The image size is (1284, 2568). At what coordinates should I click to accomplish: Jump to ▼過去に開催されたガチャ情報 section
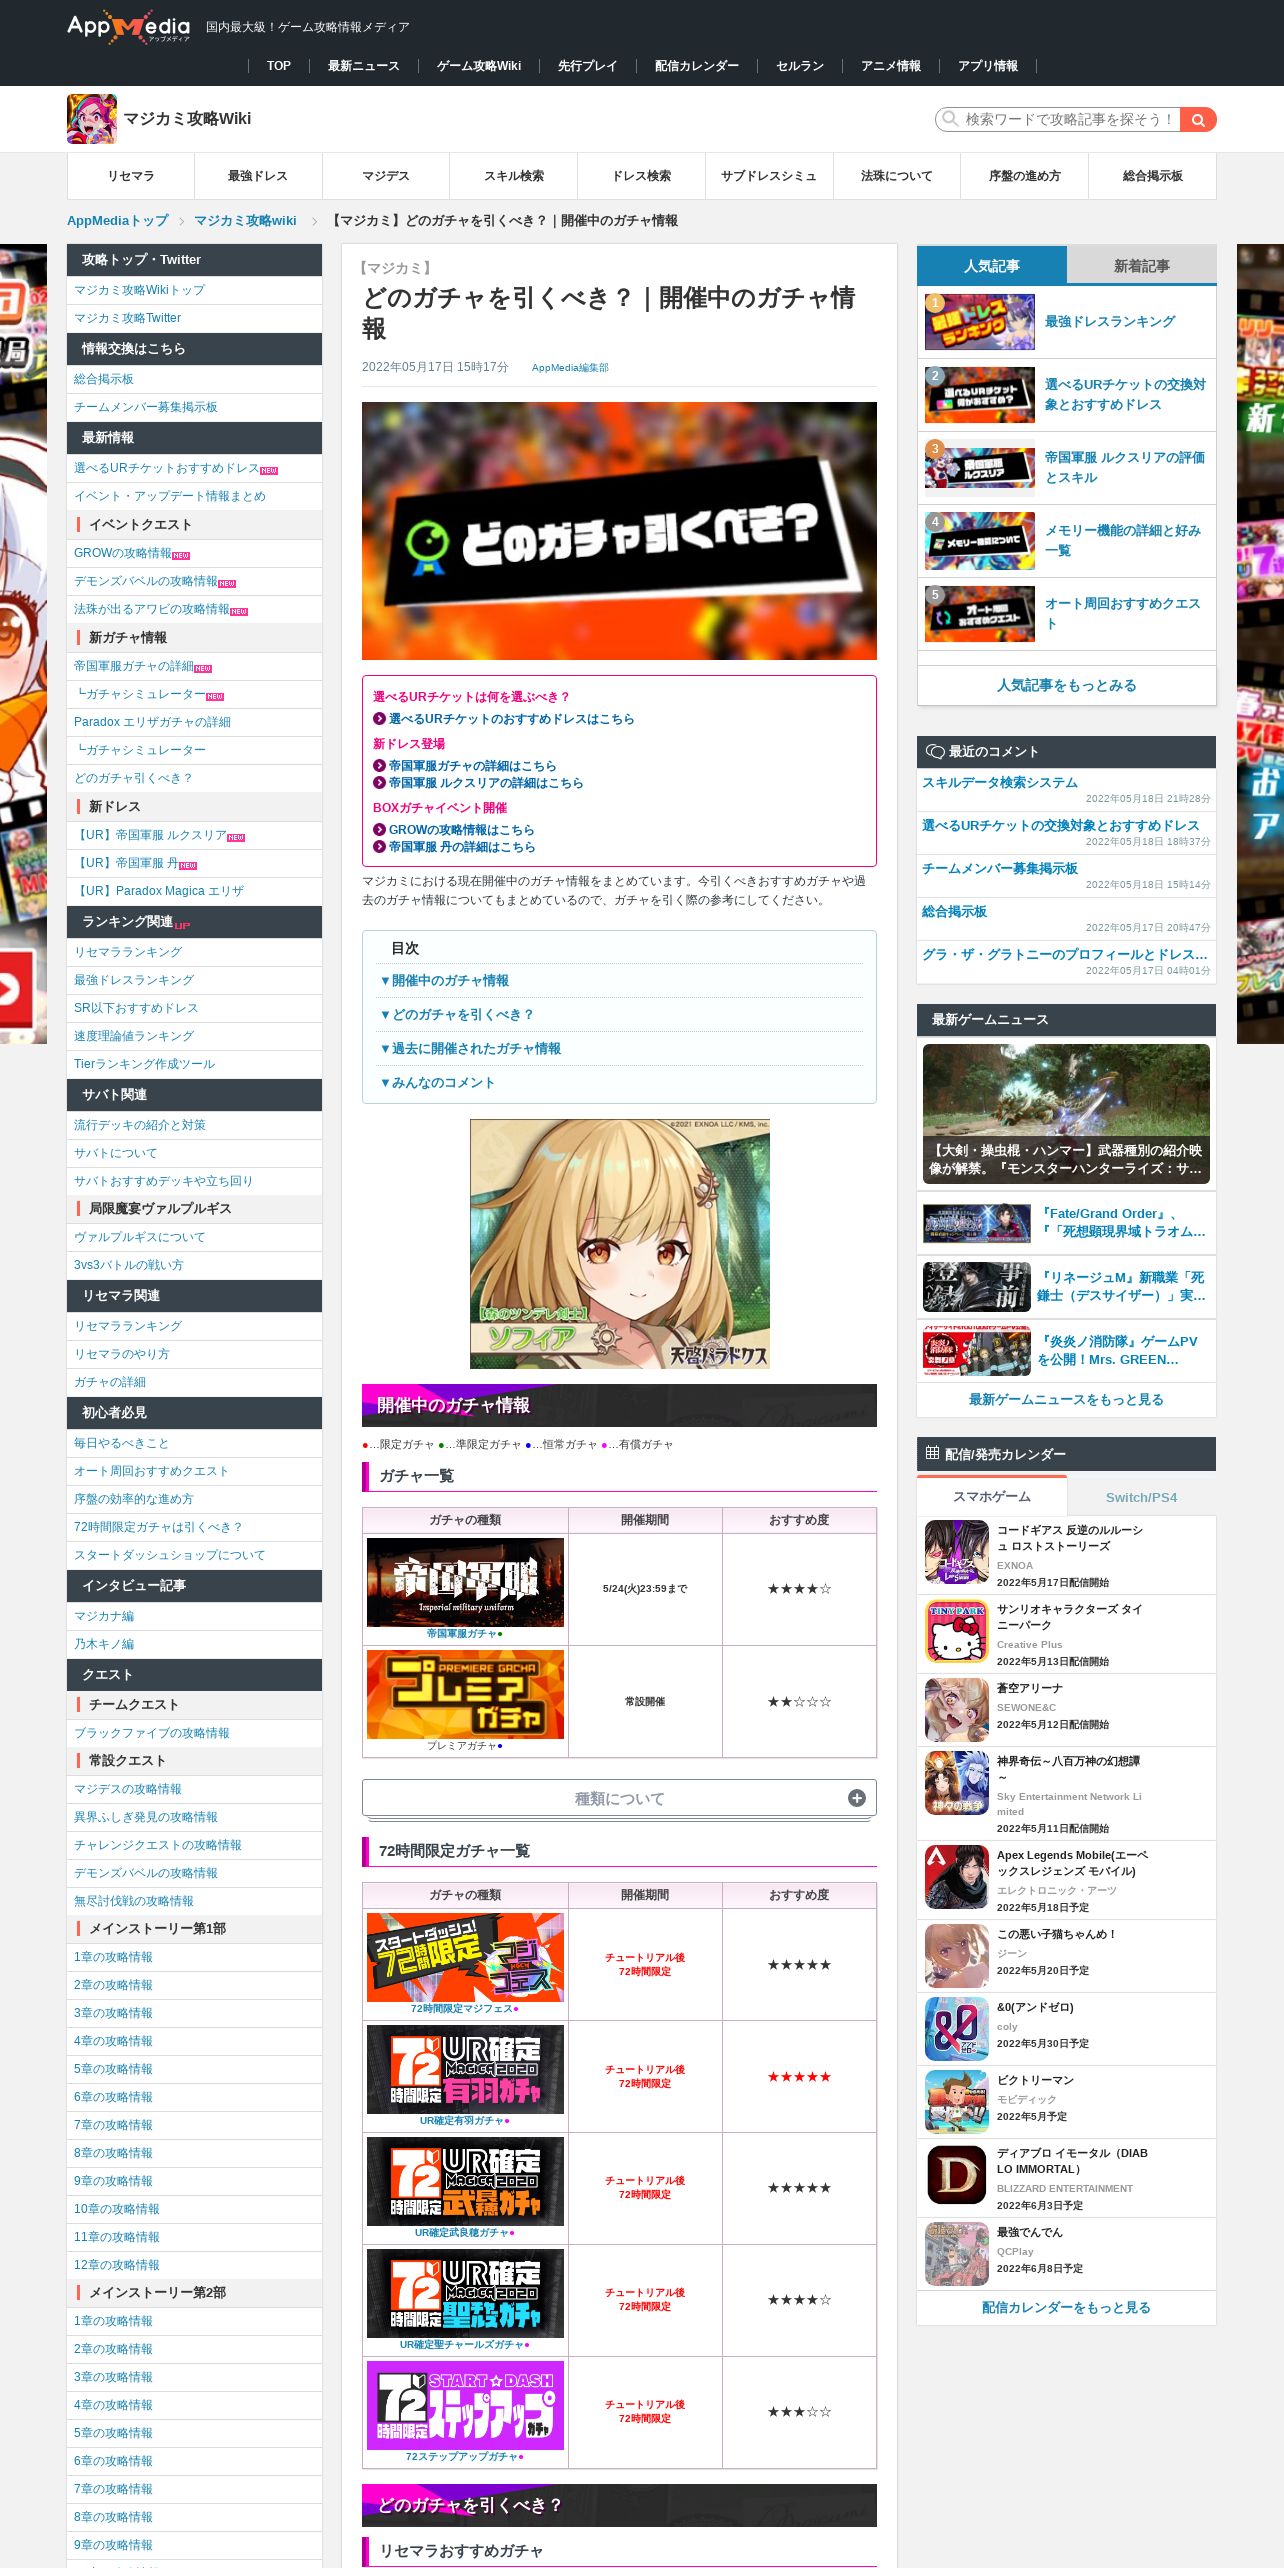click(x=471, y=1049)
